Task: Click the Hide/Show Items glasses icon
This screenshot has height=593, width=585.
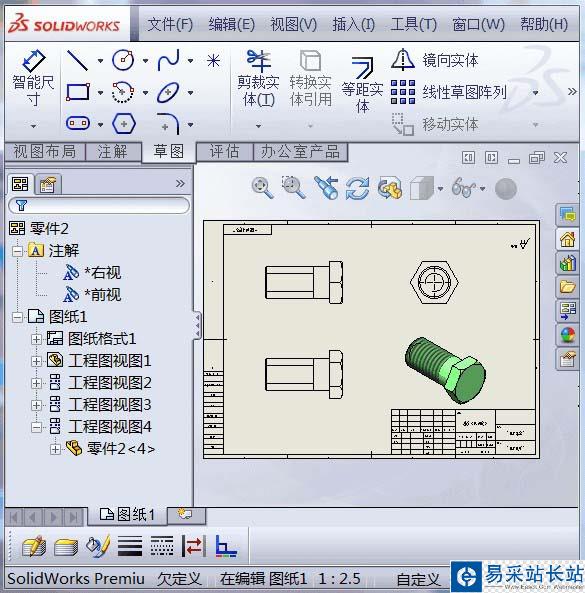Action: [x=464, y=188]
